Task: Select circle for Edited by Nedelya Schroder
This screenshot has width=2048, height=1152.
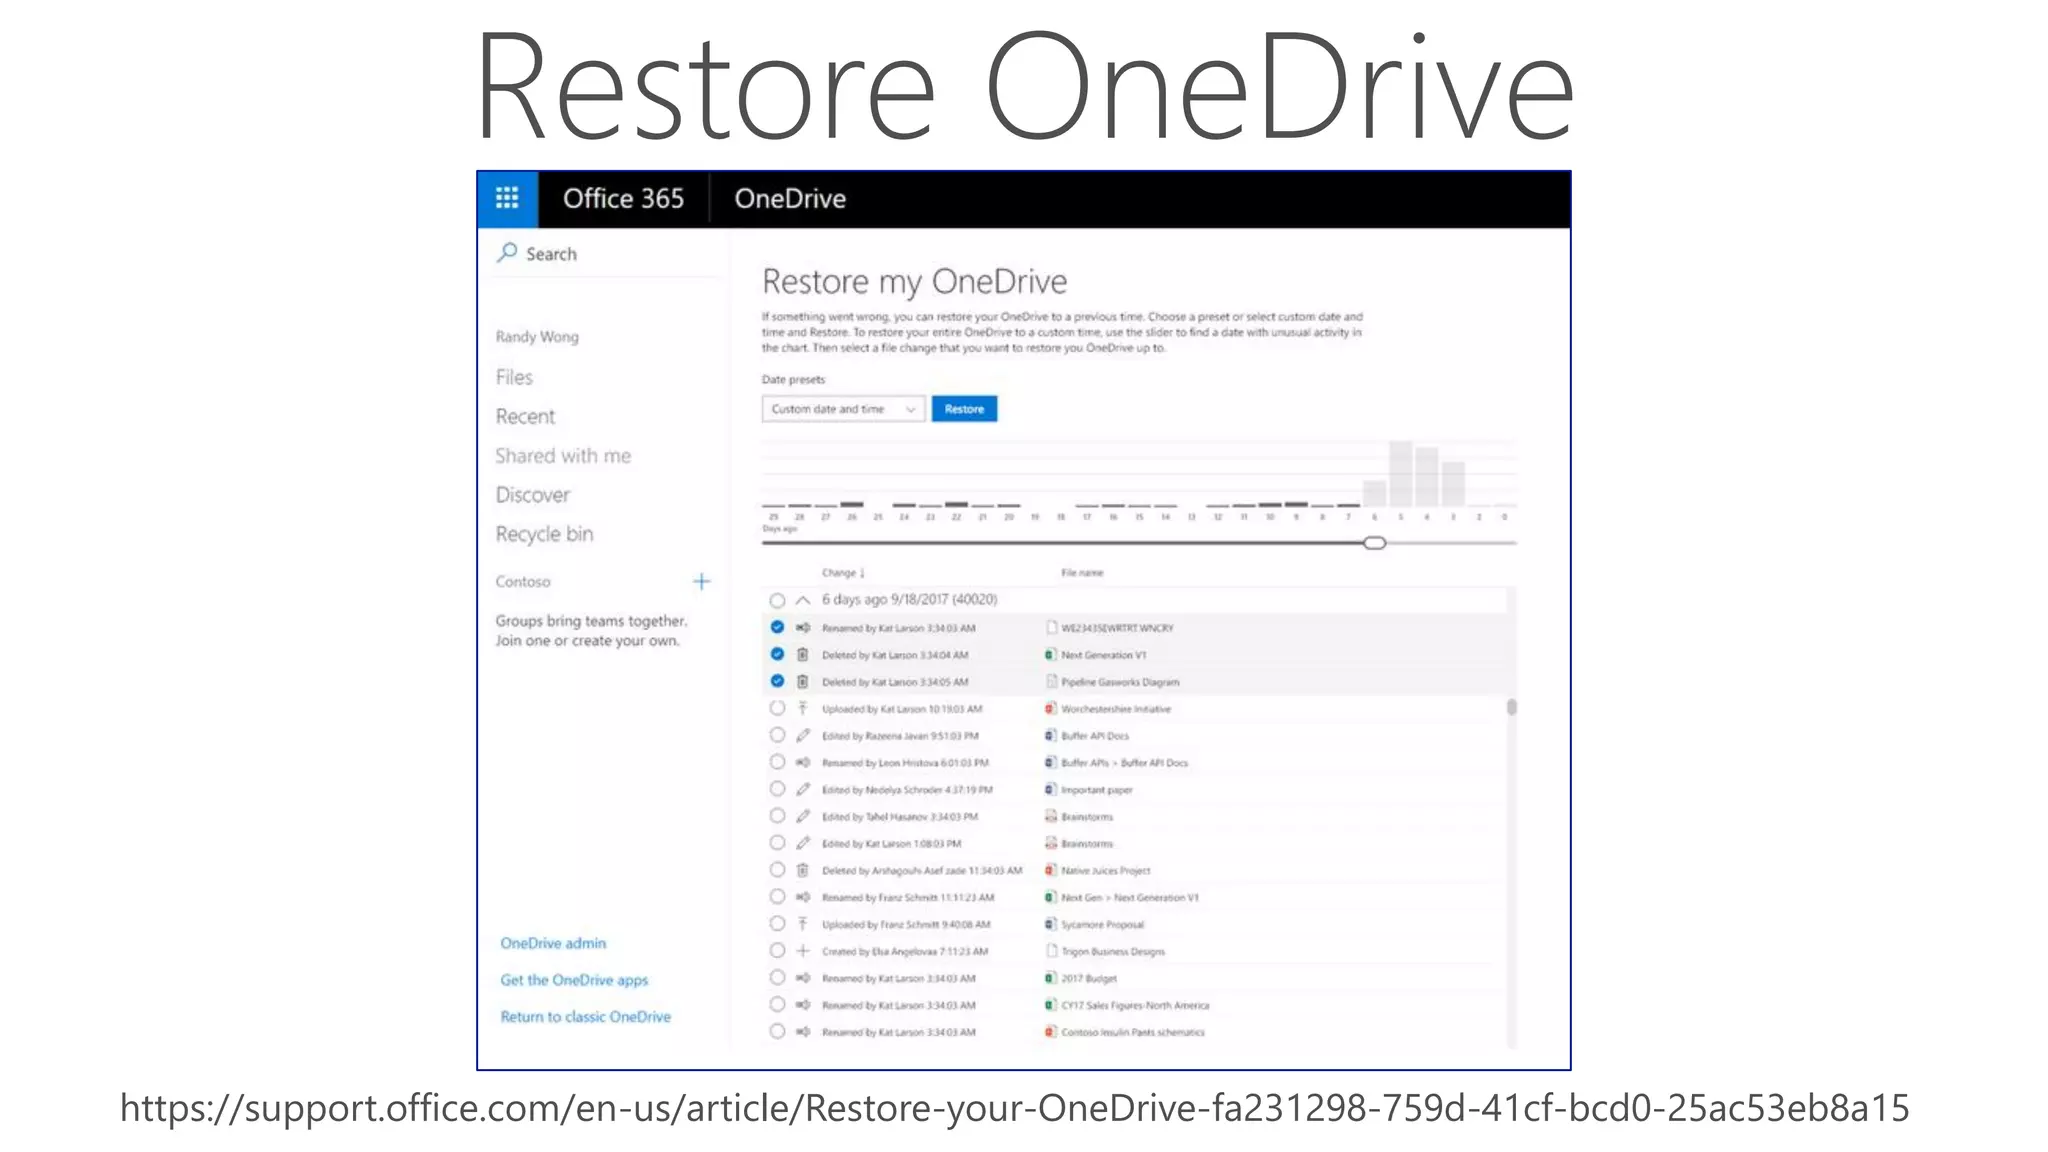Action: [x=777, y=790]
